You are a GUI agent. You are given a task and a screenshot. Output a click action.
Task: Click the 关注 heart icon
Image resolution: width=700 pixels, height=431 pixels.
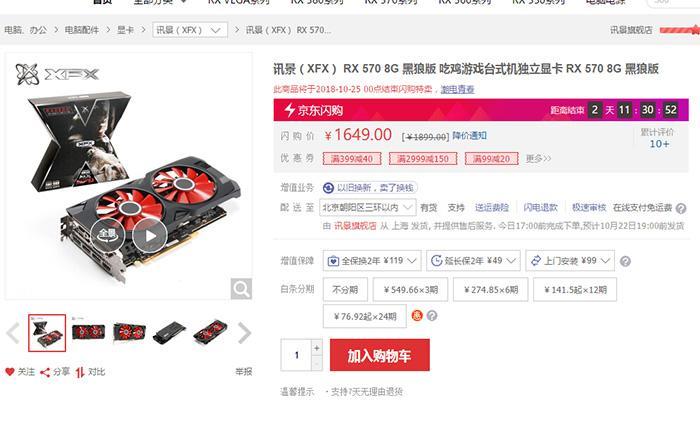click(10, 372)
